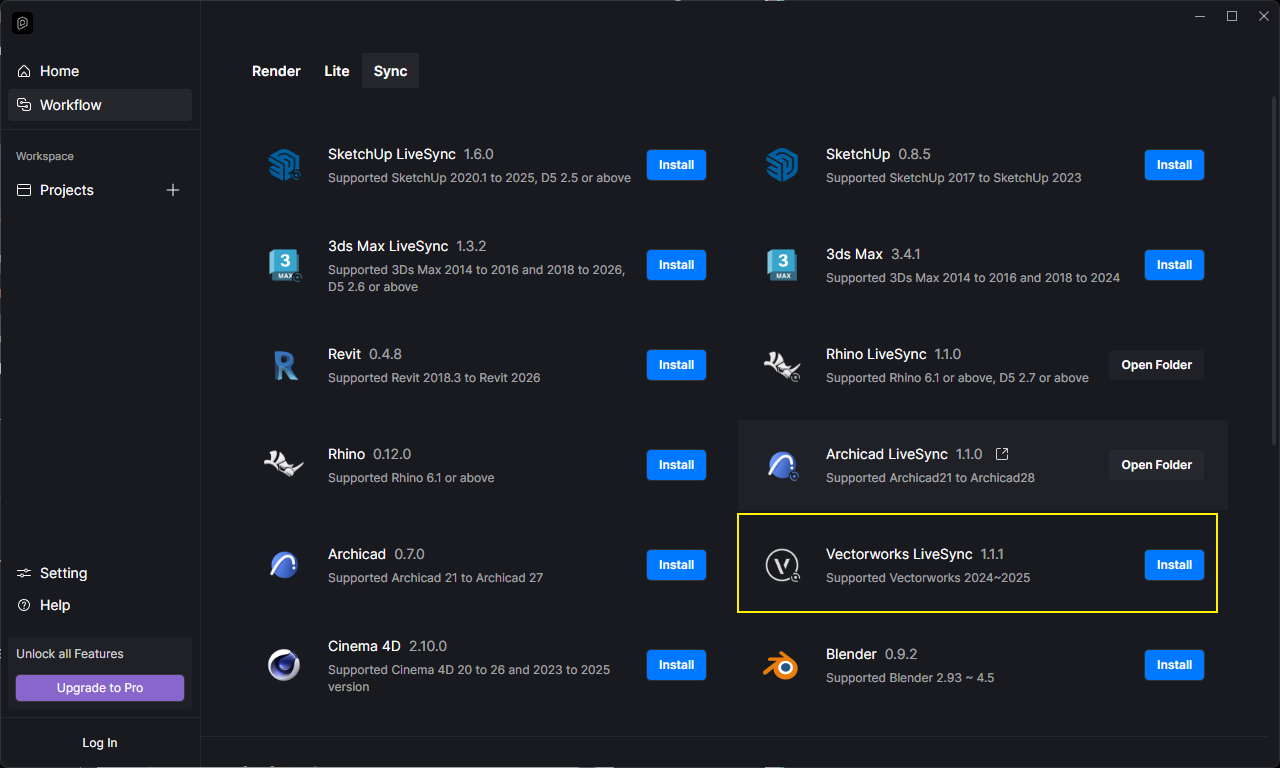Install Archicad 0.7.0 plugin
This screenshot has width=1280, height=768.
[676, 565]
